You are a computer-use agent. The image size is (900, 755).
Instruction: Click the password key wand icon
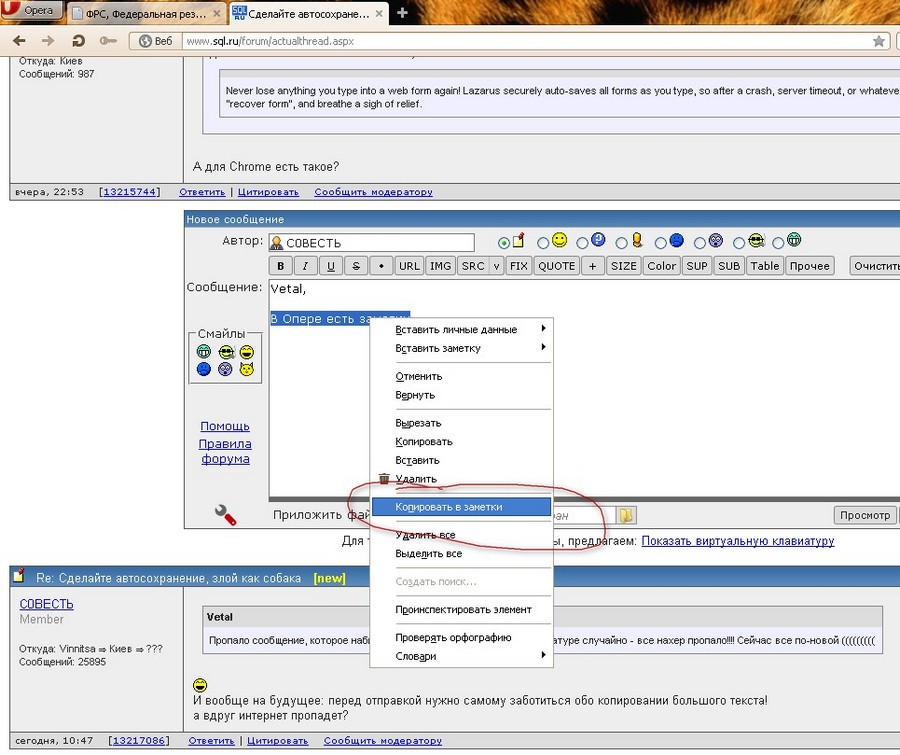click(x=108, y=41)
